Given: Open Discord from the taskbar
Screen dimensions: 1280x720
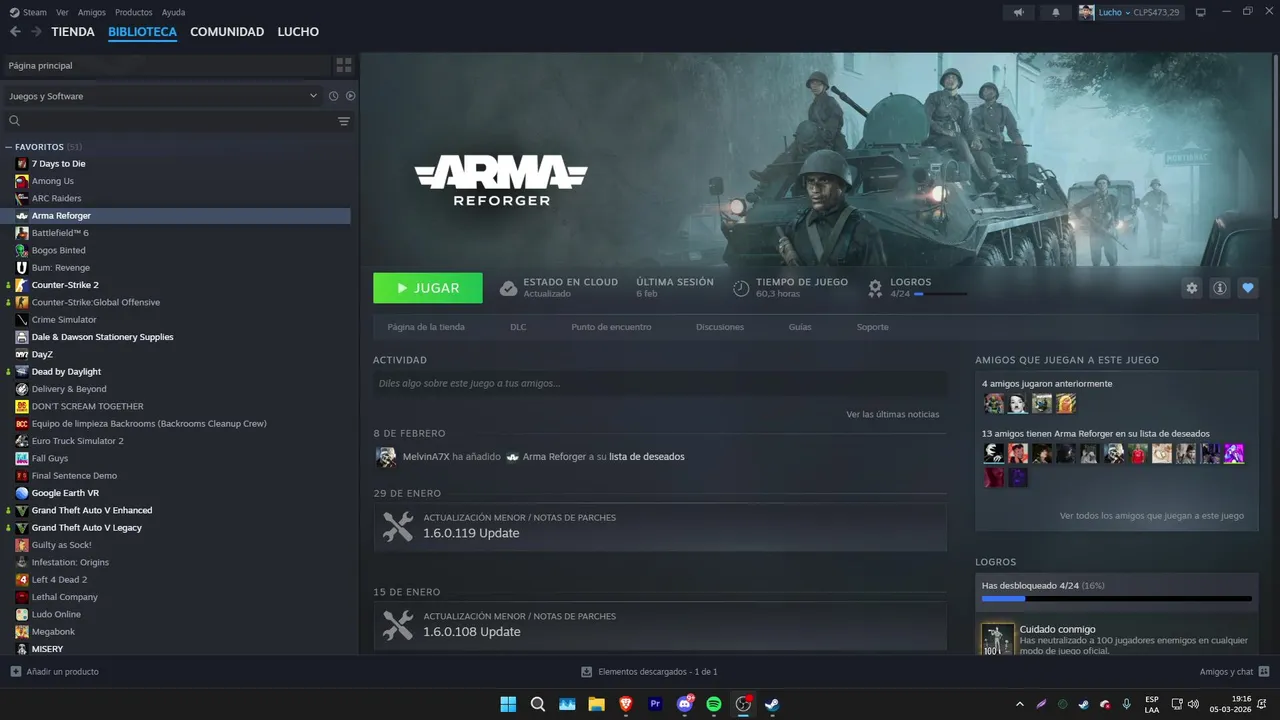Looking at the screenshot, I should tap(685, 704).
